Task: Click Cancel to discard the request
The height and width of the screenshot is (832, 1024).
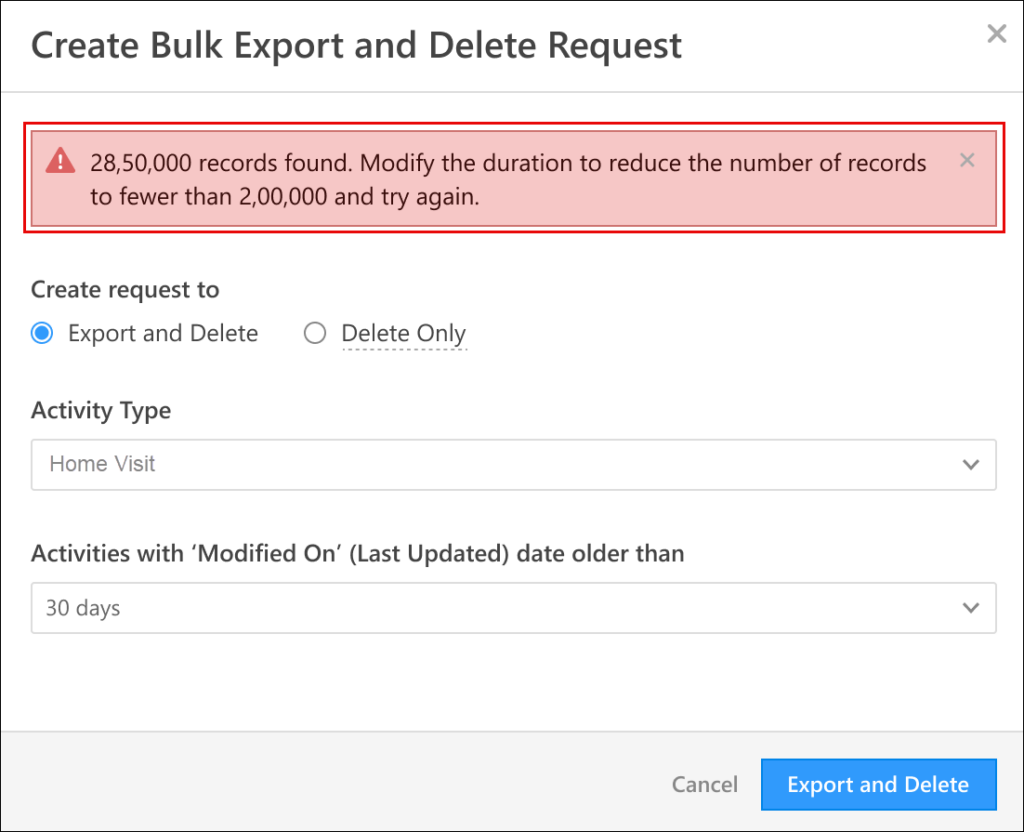Action: coord(704,785)
